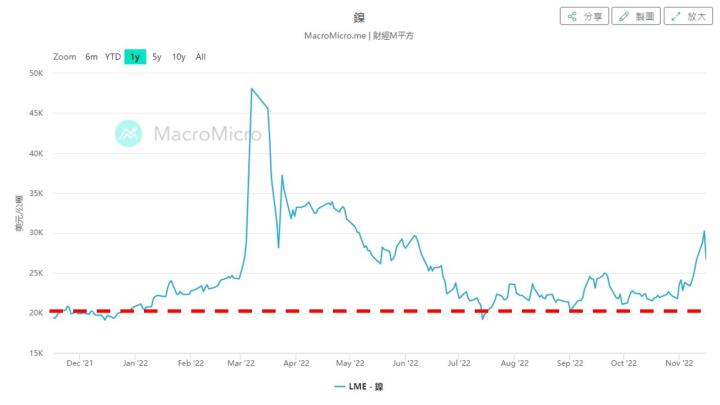Open the 分享 share button
Screen dimensions: 720x405
coord(584,17)
